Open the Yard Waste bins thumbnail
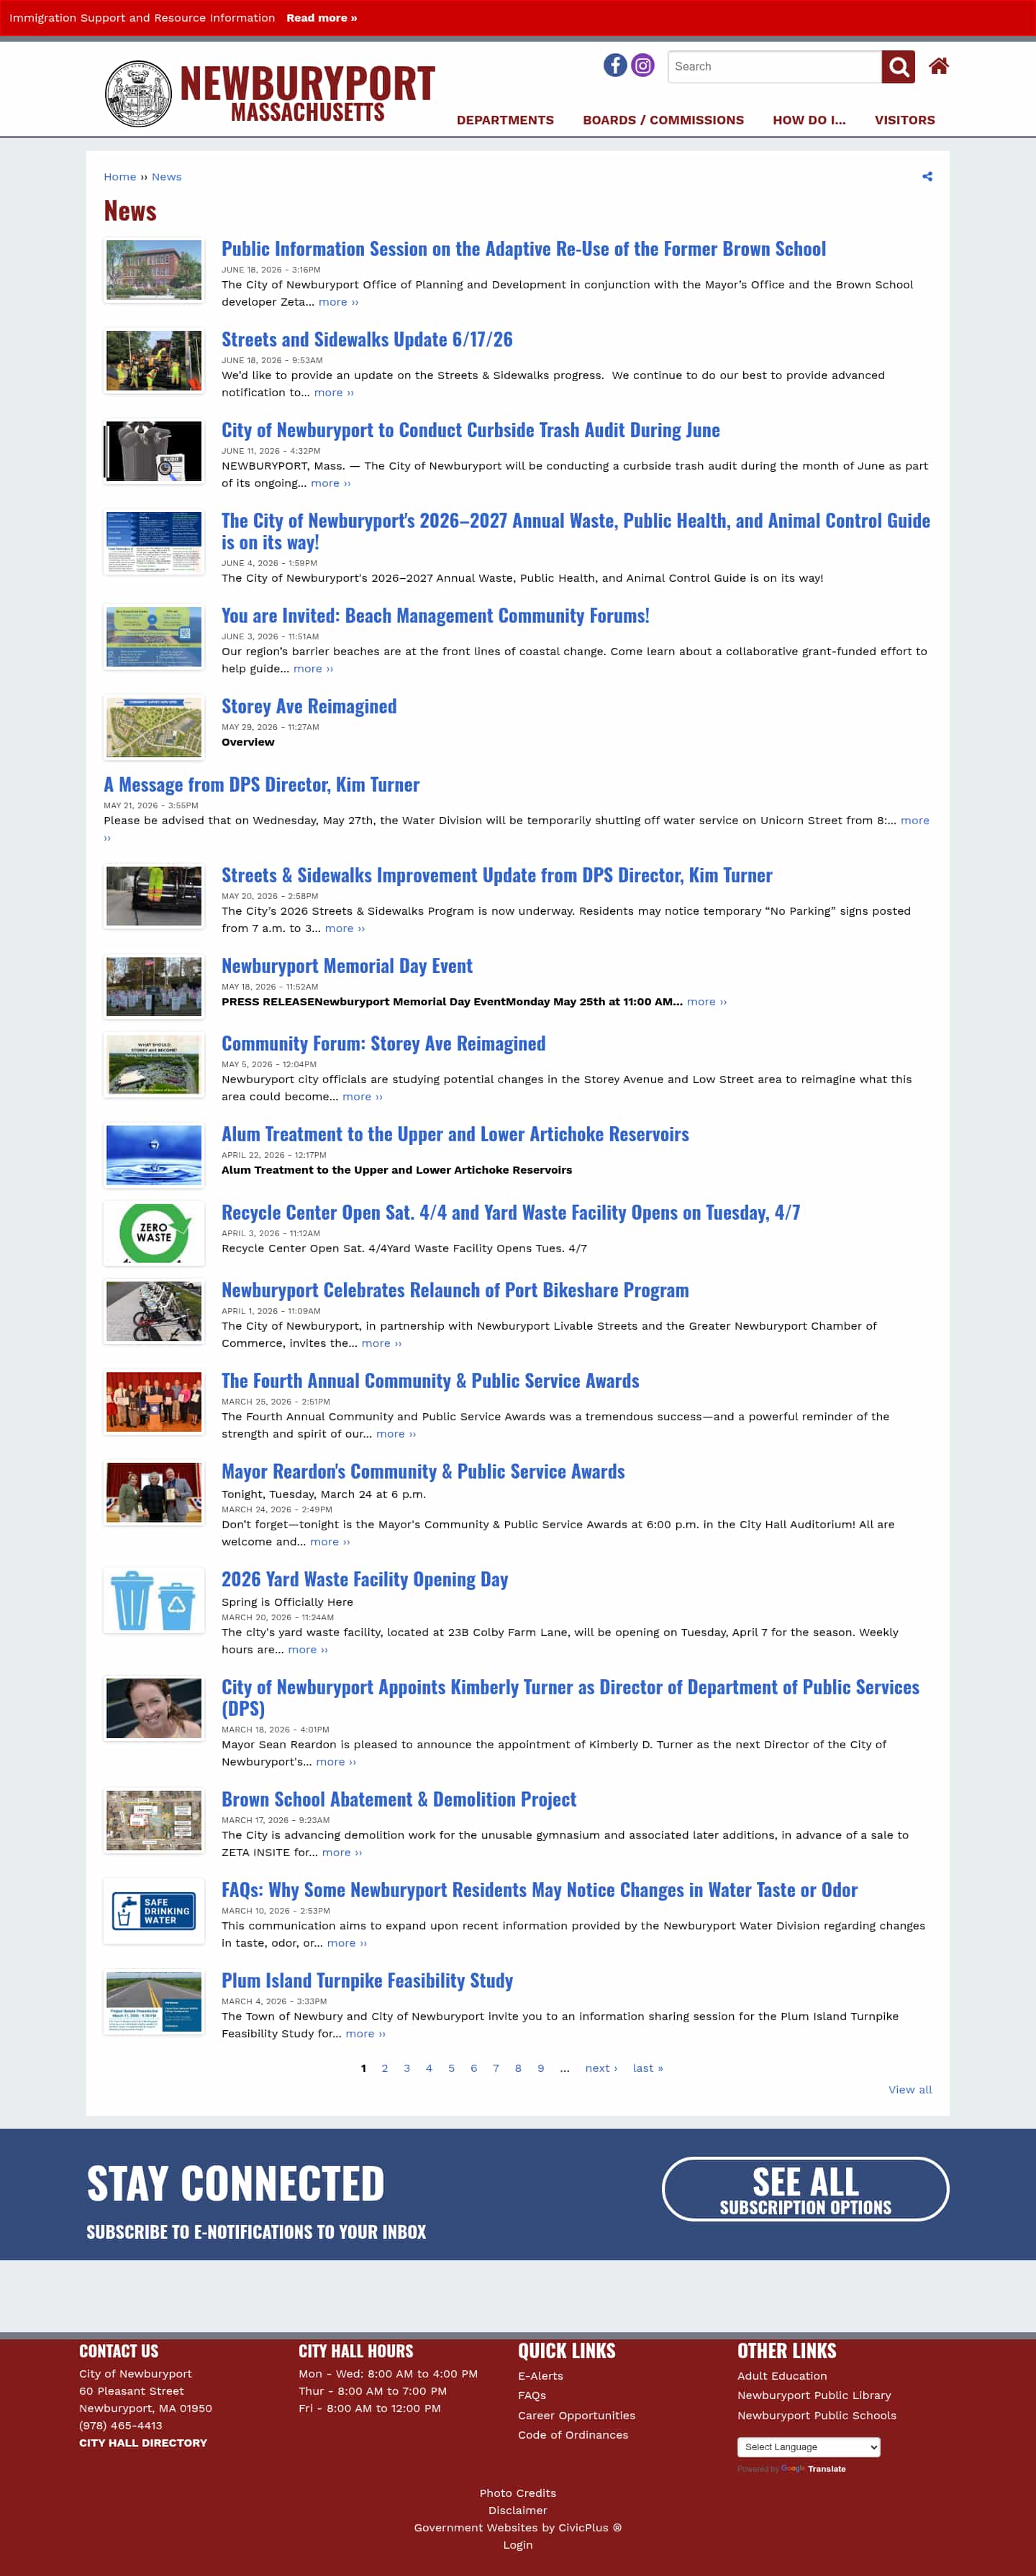1036x2576 pixels. coord(154,1600)
